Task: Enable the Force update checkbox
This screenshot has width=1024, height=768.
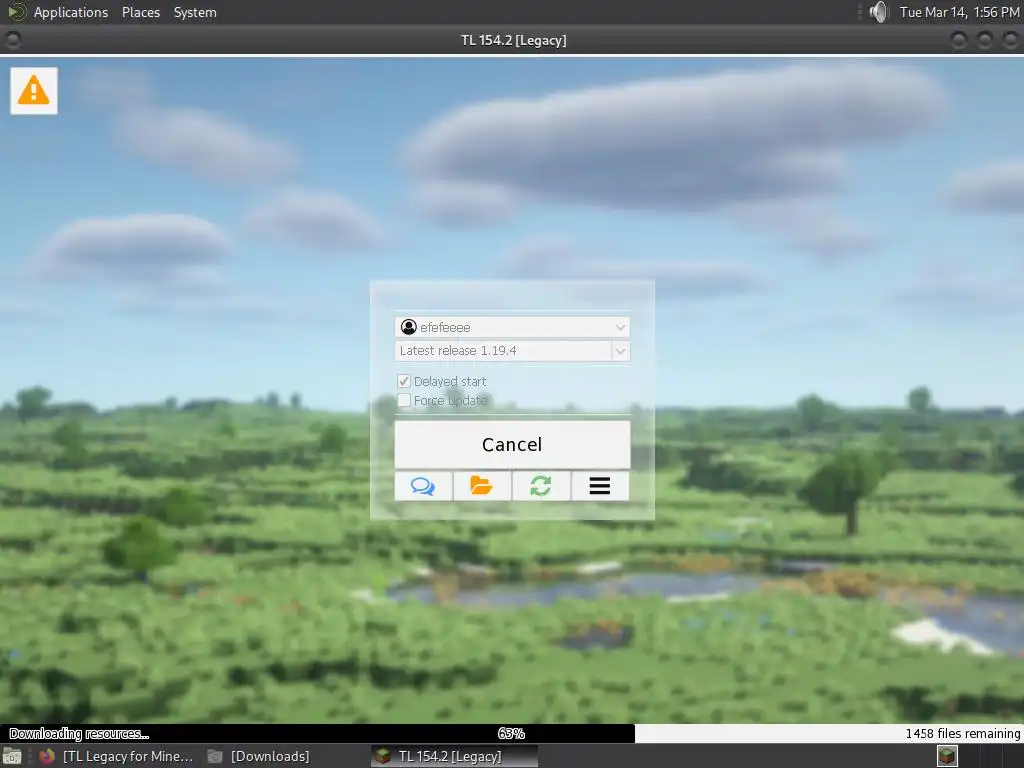Action: coord(404,400)
